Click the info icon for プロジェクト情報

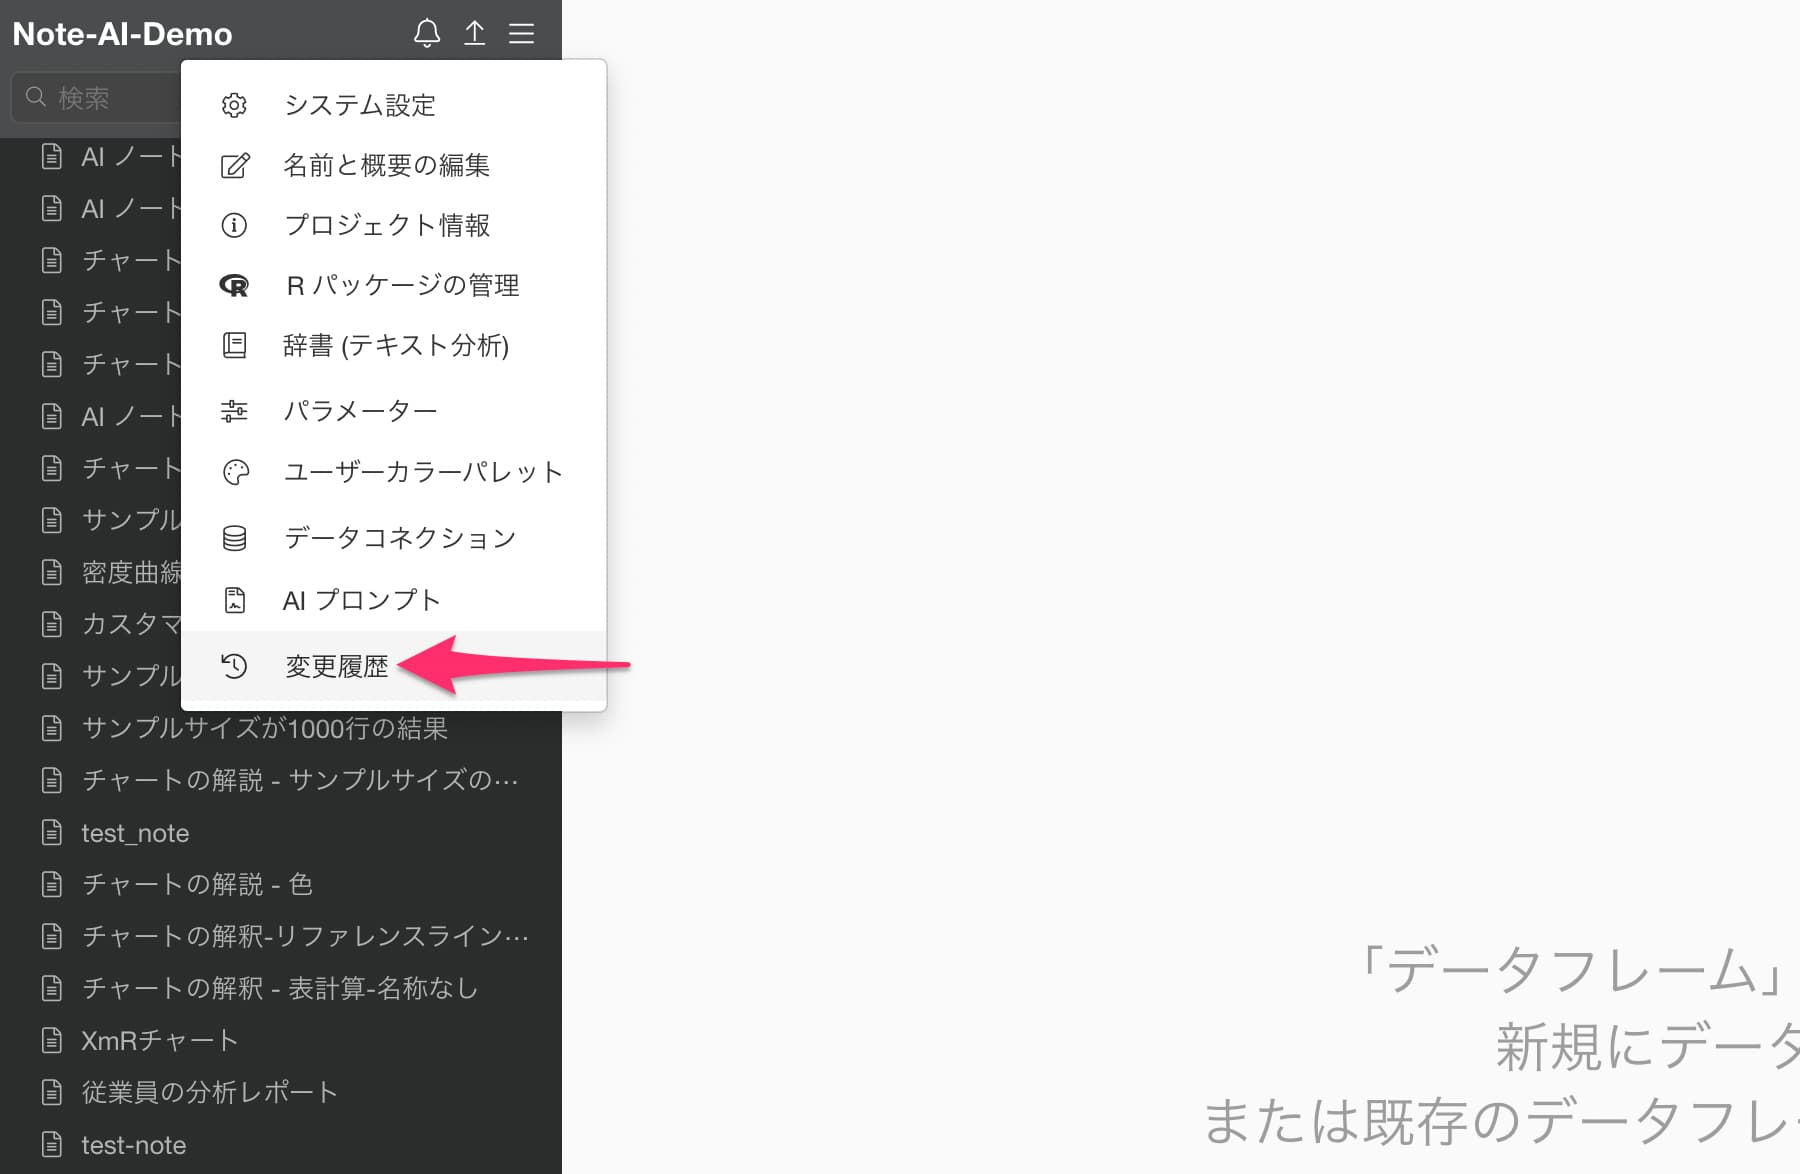(234, 225)
